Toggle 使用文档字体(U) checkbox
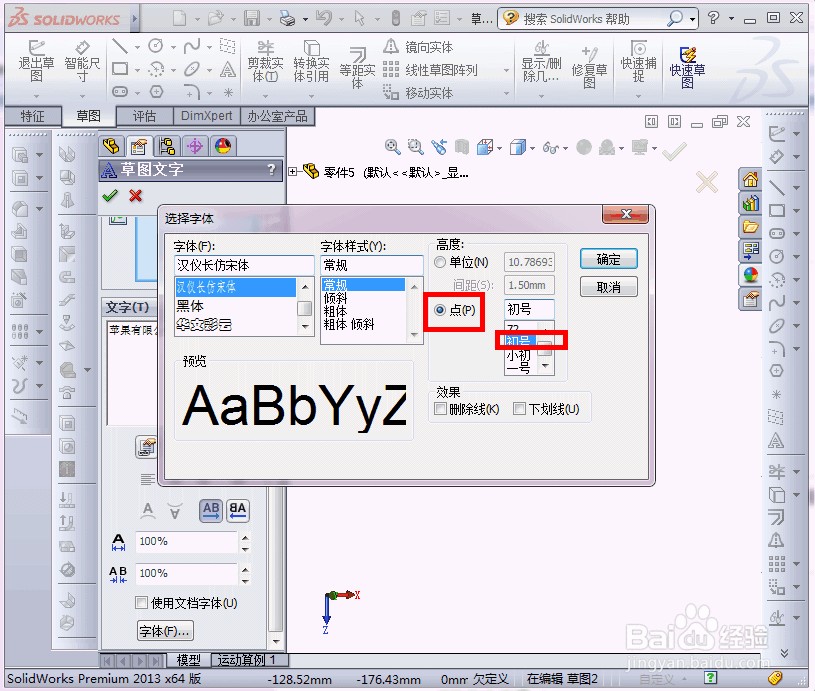Image resolution: width=815 pixels, height=691 pixels. [141, 603]
